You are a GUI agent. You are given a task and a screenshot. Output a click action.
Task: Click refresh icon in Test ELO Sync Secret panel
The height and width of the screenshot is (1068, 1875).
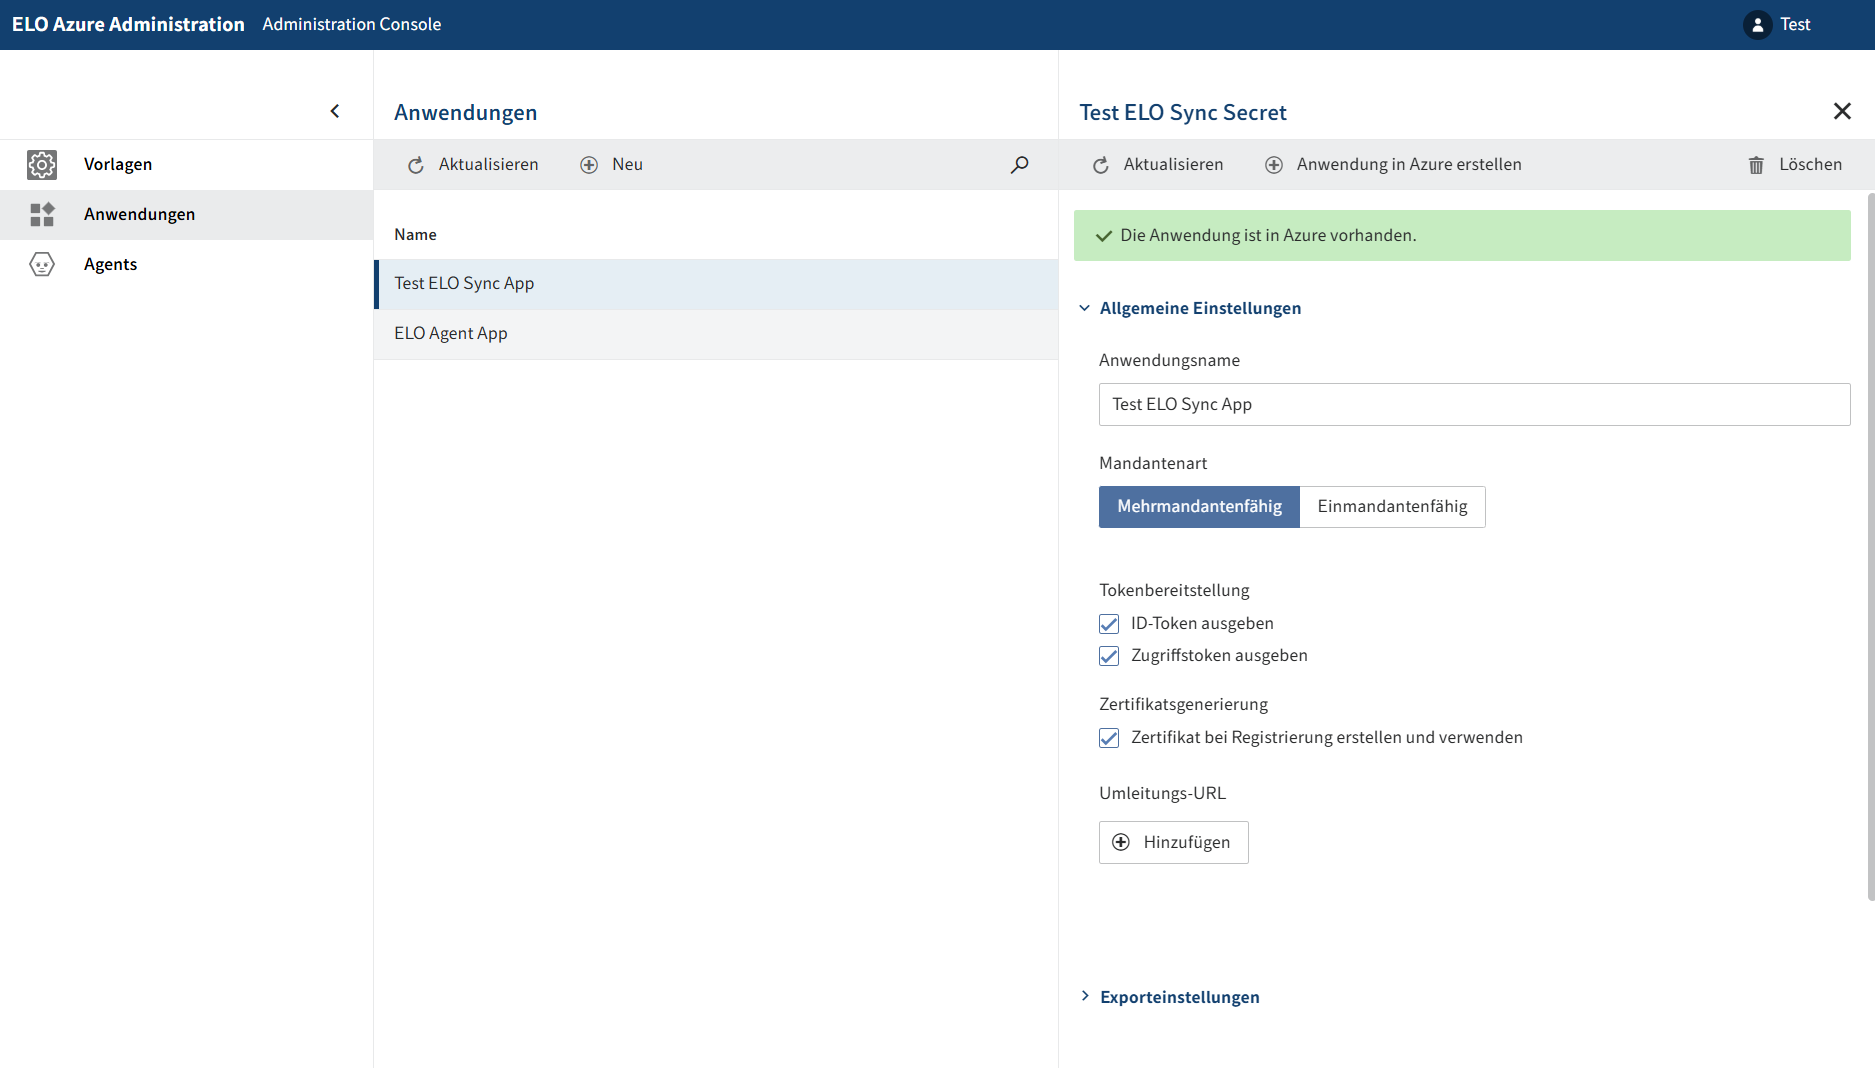tap(1101, 165)
